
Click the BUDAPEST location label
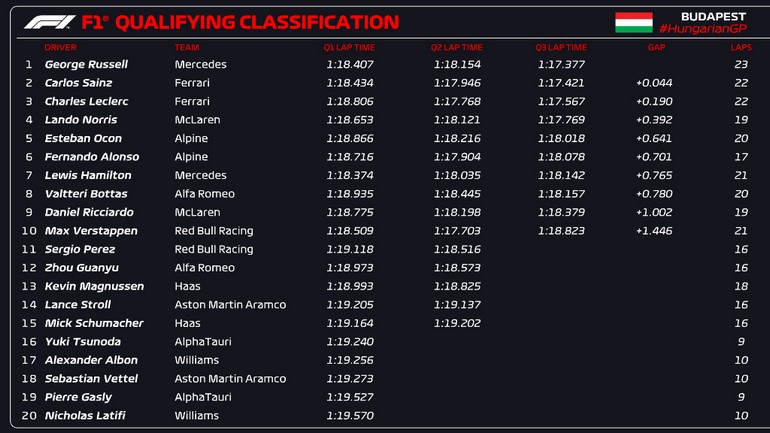click(713, 16)
